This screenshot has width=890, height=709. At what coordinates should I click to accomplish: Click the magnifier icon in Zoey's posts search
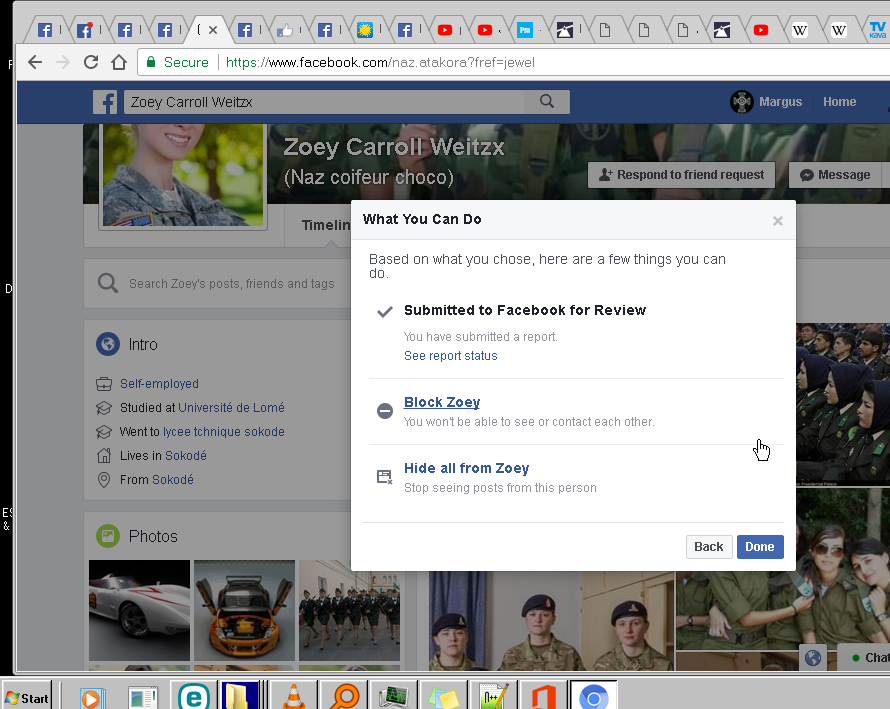coord(107,283)
